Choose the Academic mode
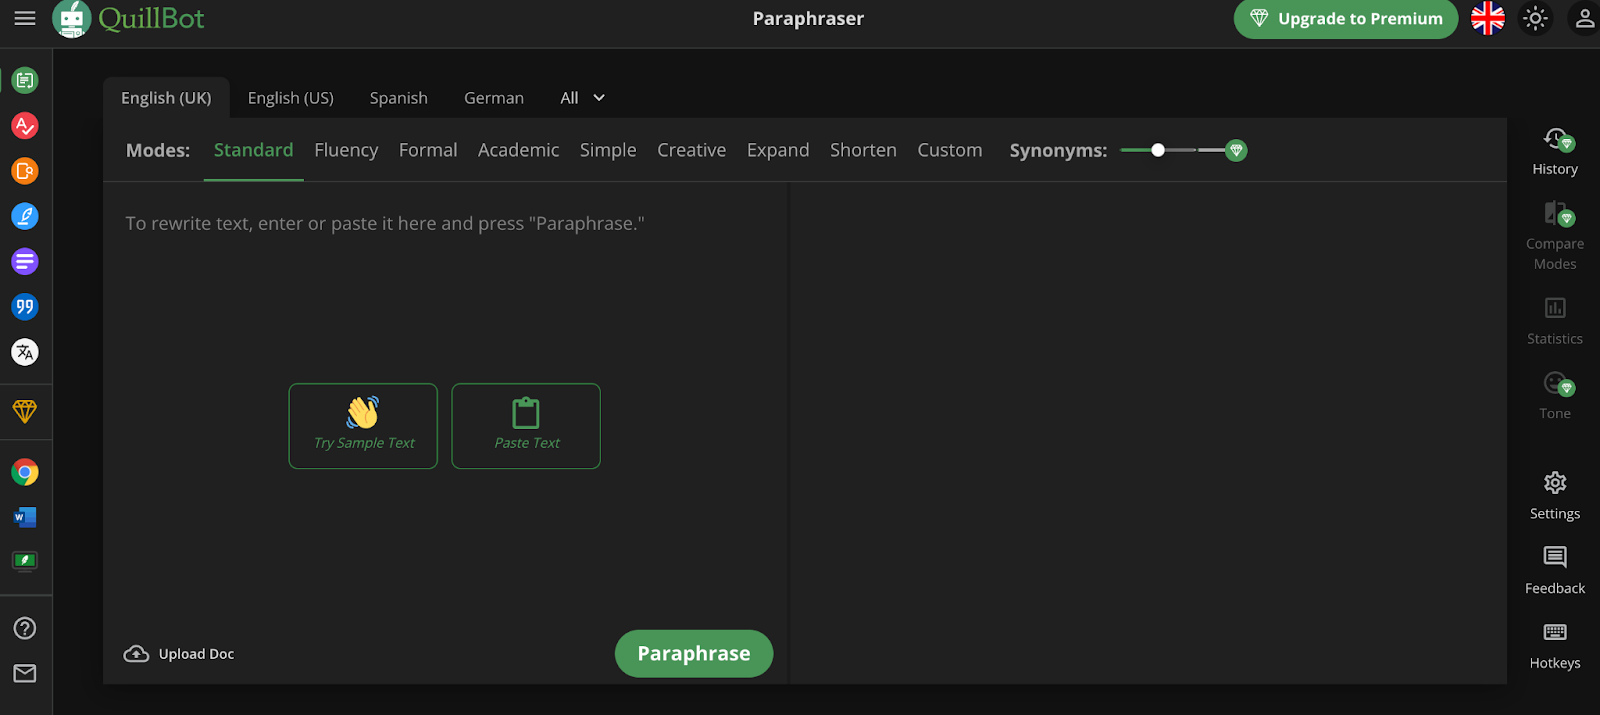1600x715 pixels. (518, 150)
